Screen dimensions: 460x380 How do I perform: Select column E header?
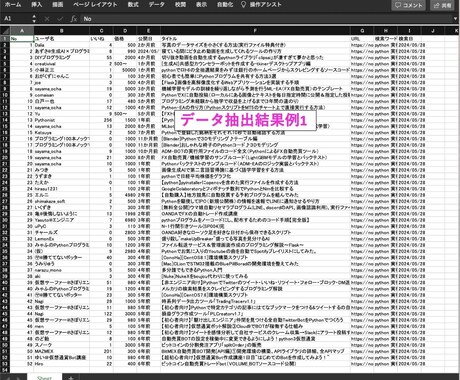(x=149, y=31)
